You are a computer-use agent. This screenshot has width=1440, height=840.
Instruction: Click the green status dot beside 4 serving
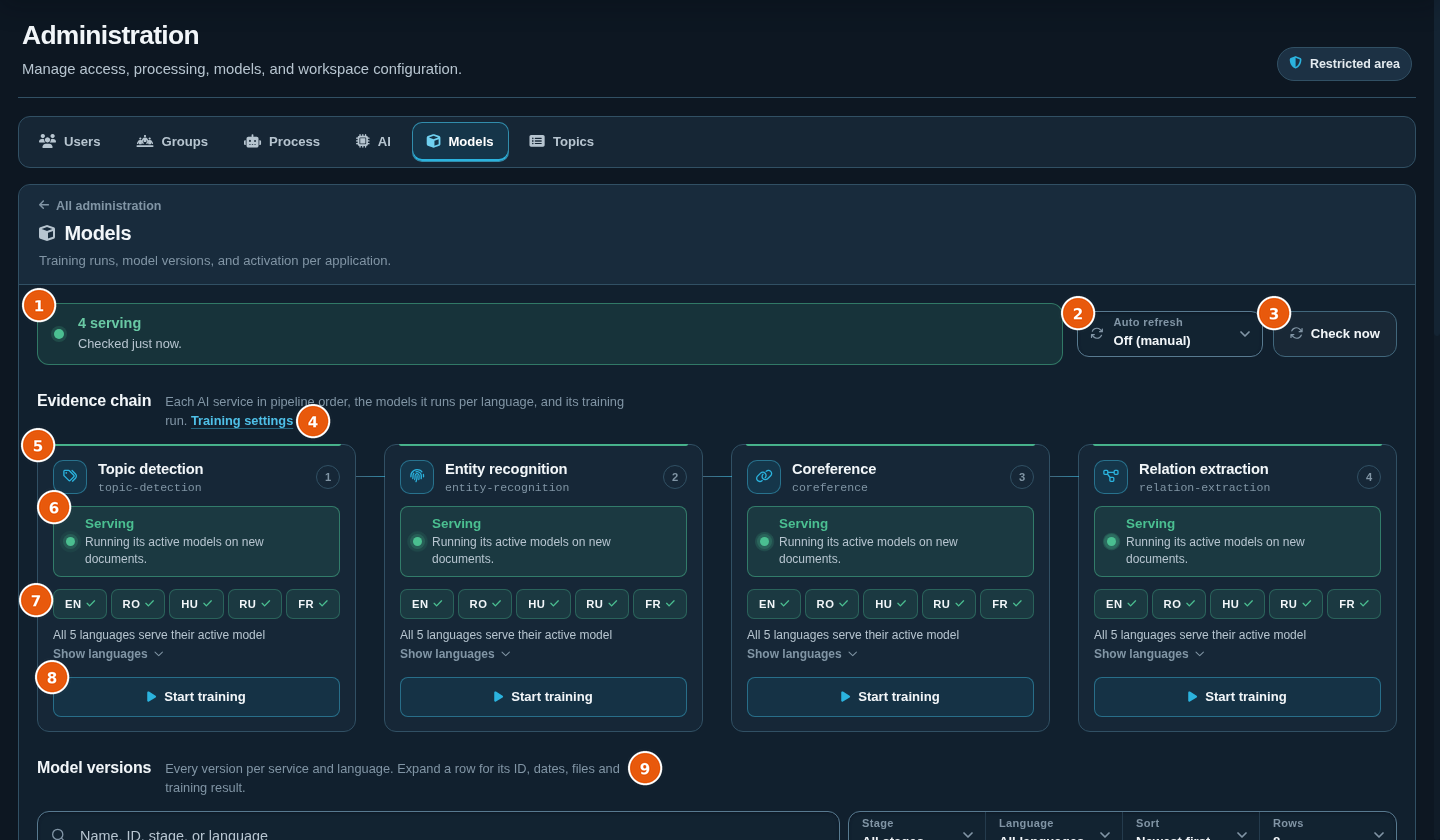(x=59, y=334)
